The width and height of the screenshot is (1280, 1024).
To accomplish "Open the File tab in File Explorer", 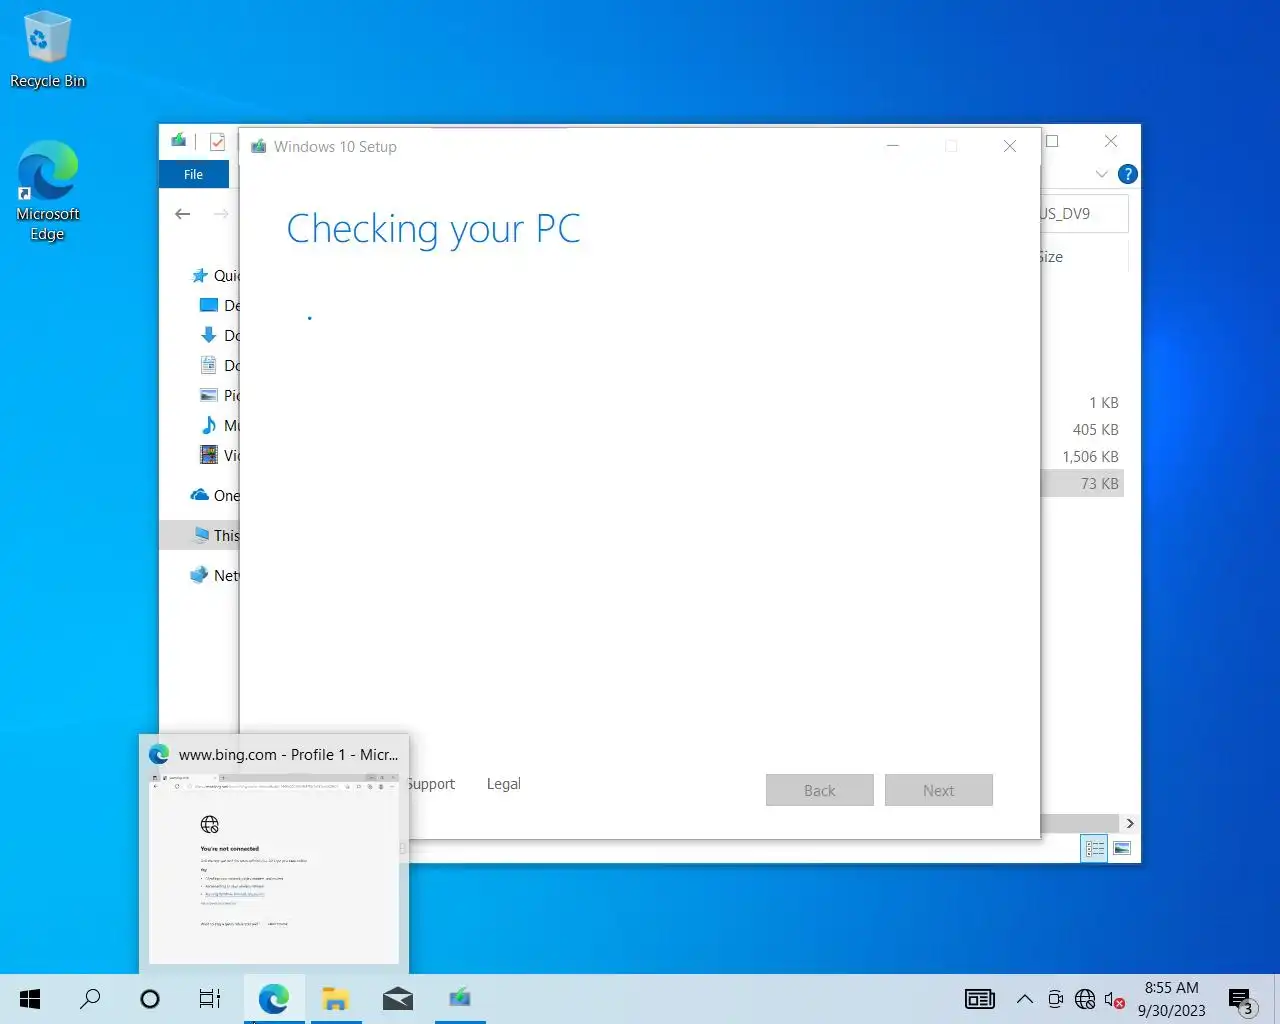I will (193, 174).
